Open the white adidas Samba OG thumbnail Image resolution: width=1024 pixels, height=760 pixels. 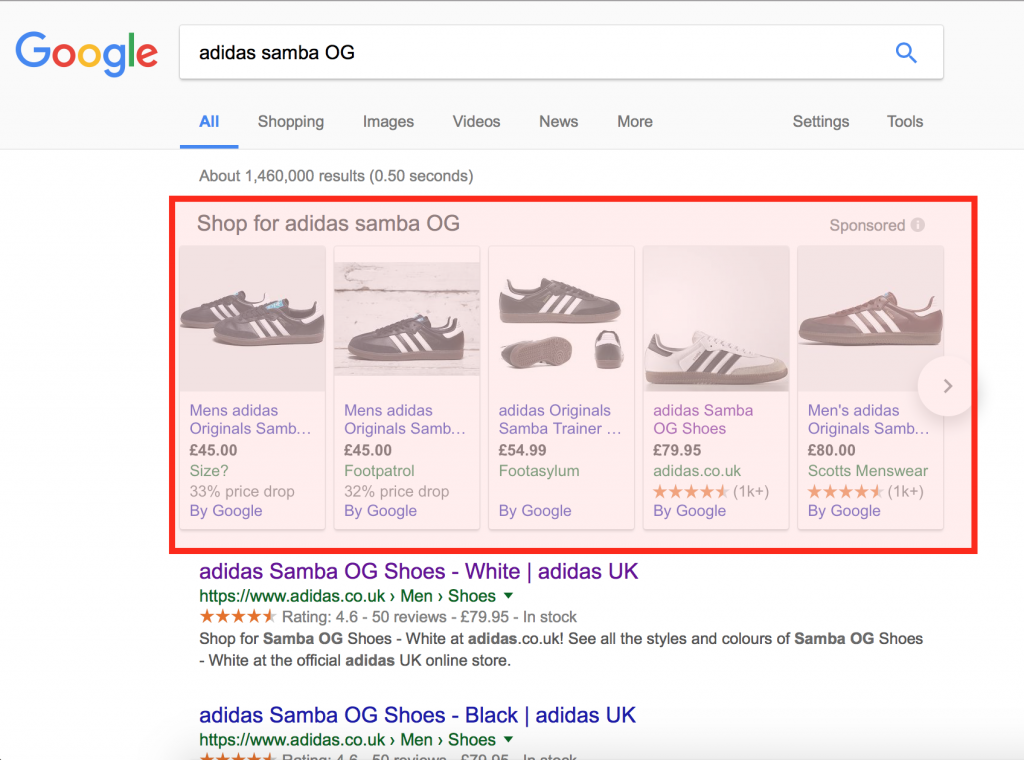click(716, 319)
